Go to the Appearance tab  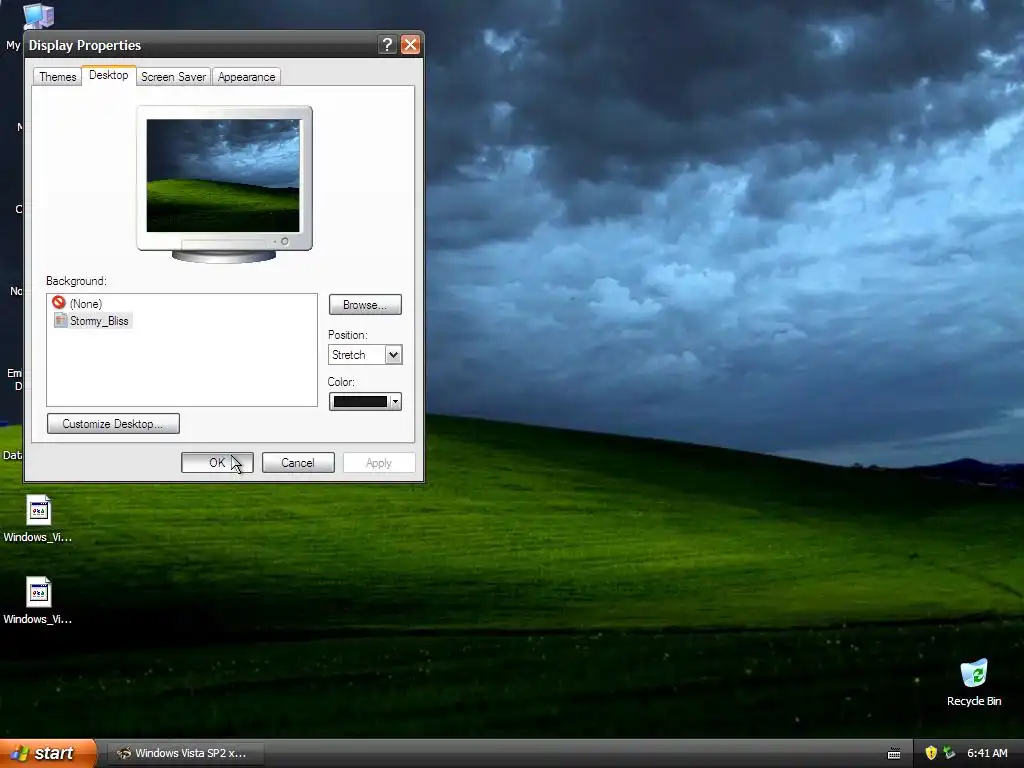[246, 76]
